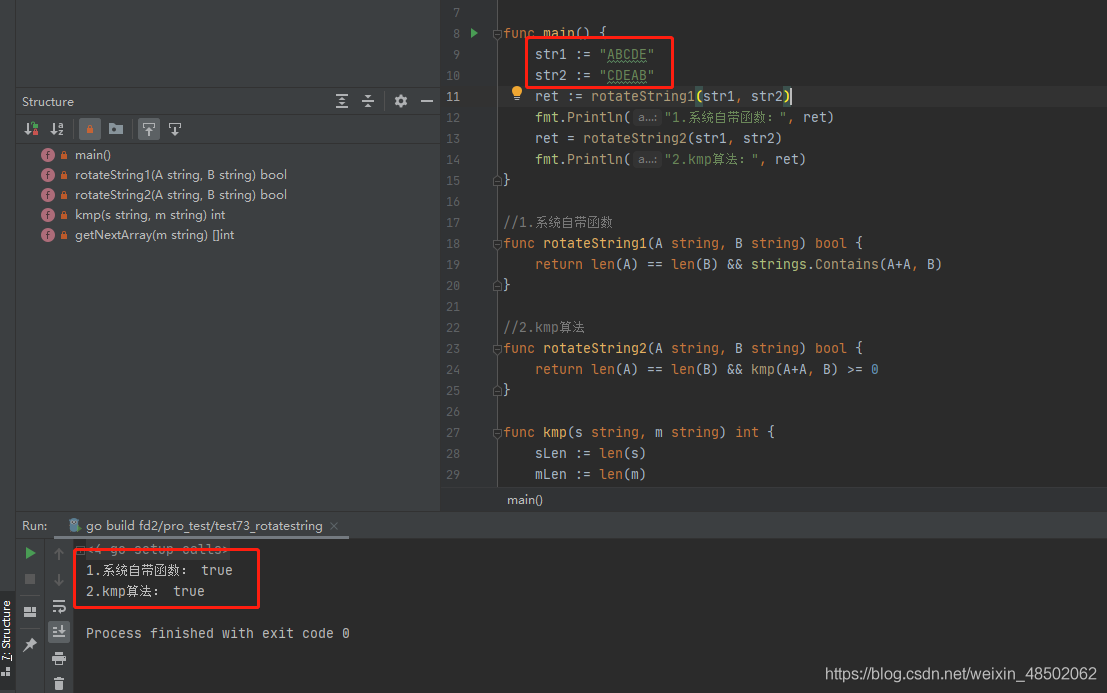1107x693 pixels.
Task: Expand folded go setup calls in console
Action: (81, 550)
